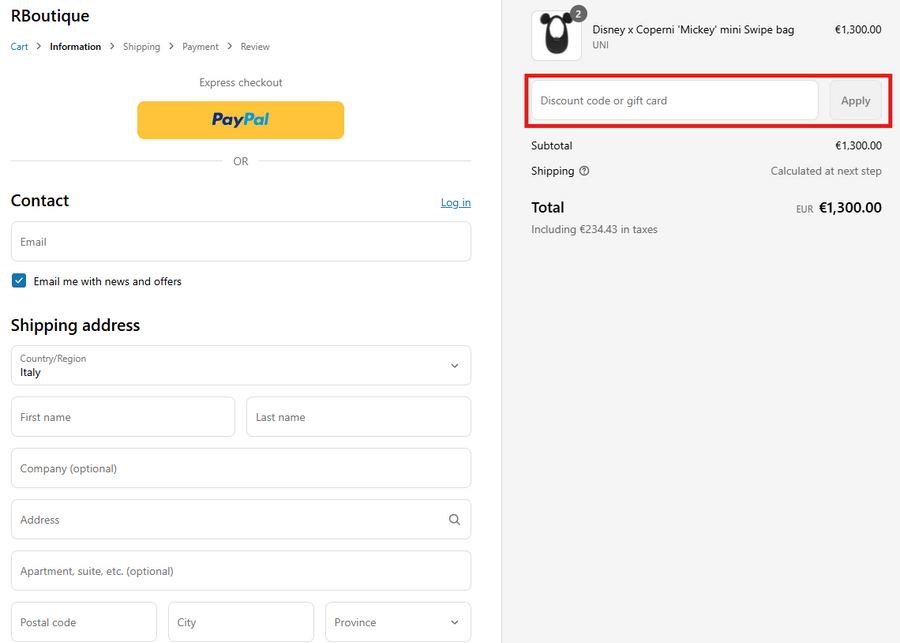Focus the Discount code or gift card field
This screenshot has height=643, width=900.
(x=674, y=101)
